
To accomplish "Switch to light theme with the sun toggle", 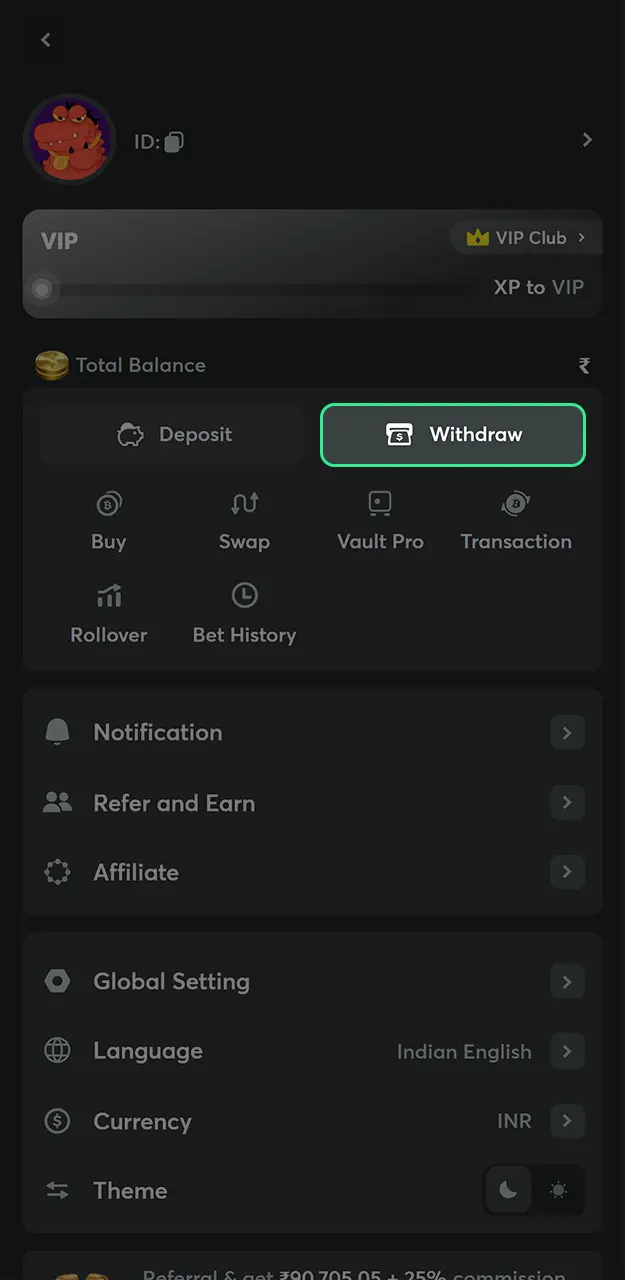I will (558, 1190).
